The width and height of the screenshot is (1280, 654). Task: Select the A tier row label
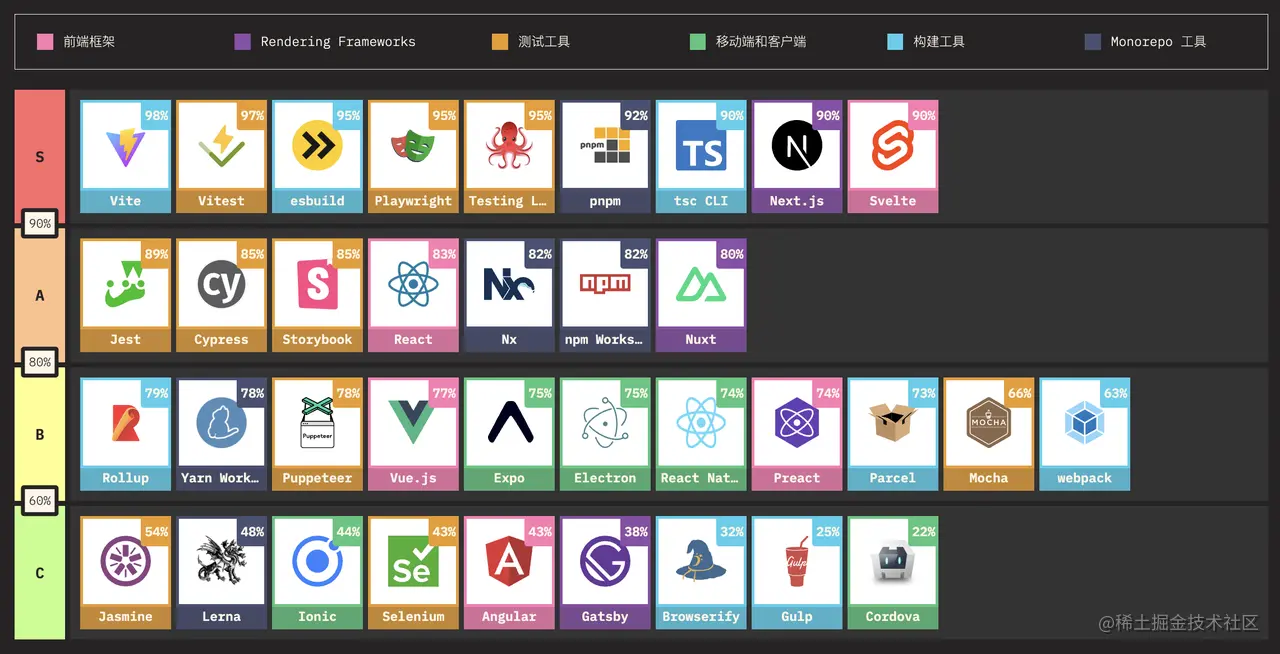coord(40,295)
